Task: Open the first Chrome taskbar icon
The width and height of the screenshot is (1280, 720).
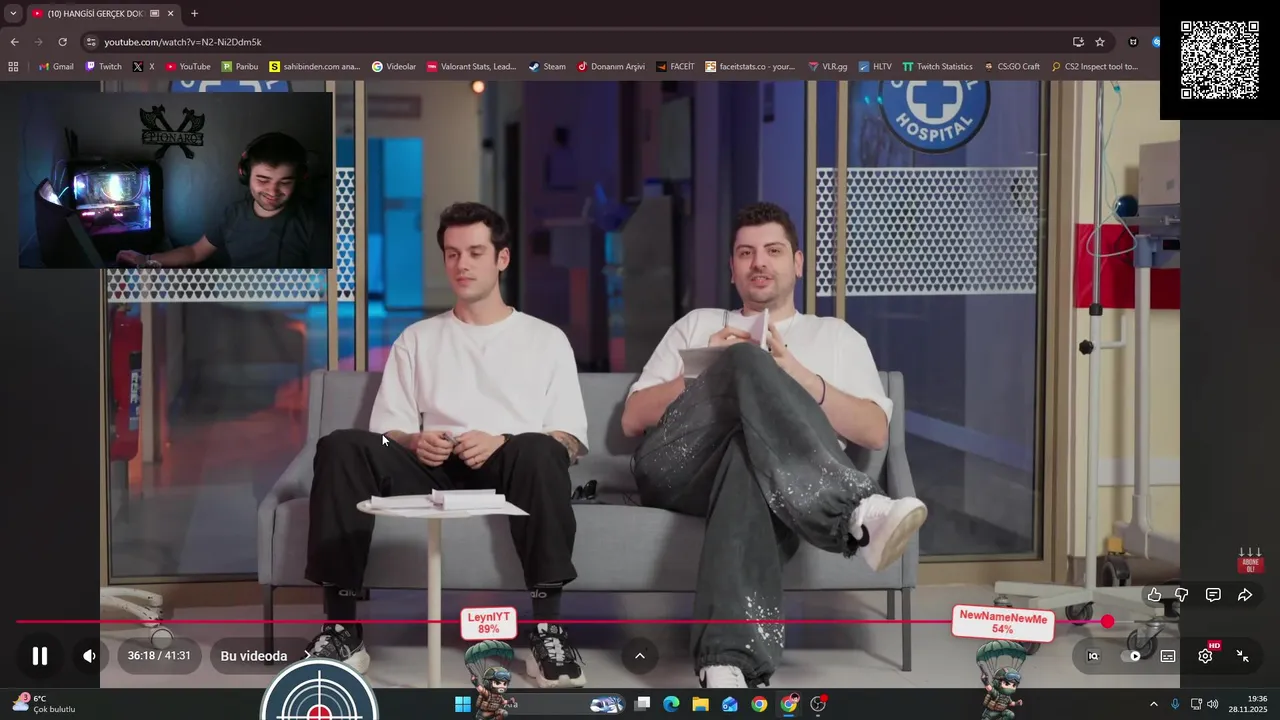Action: pyautogui.click(x=760, y=704)
